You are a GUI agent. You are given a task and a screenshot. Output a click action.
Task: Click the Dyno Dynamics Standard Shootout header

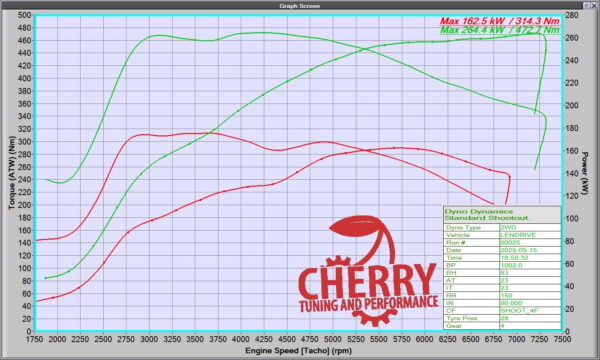502,214
